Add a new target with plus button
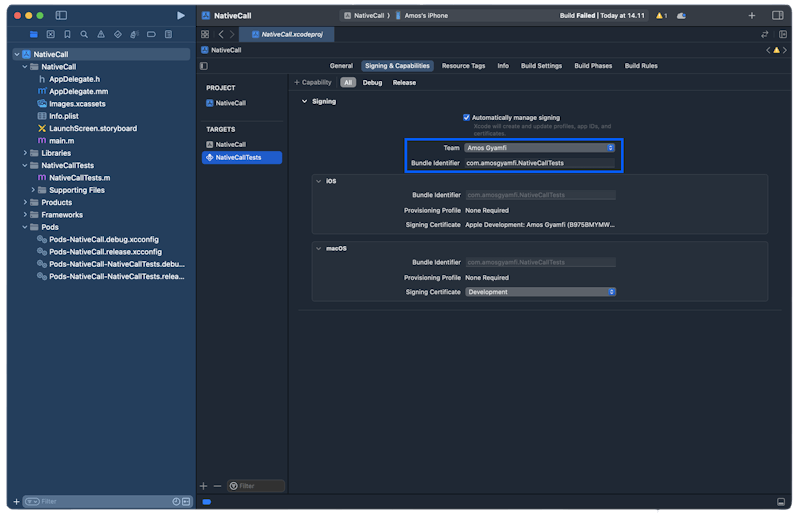Viewport: 800px width, 516px height. [x=204, y=486]
